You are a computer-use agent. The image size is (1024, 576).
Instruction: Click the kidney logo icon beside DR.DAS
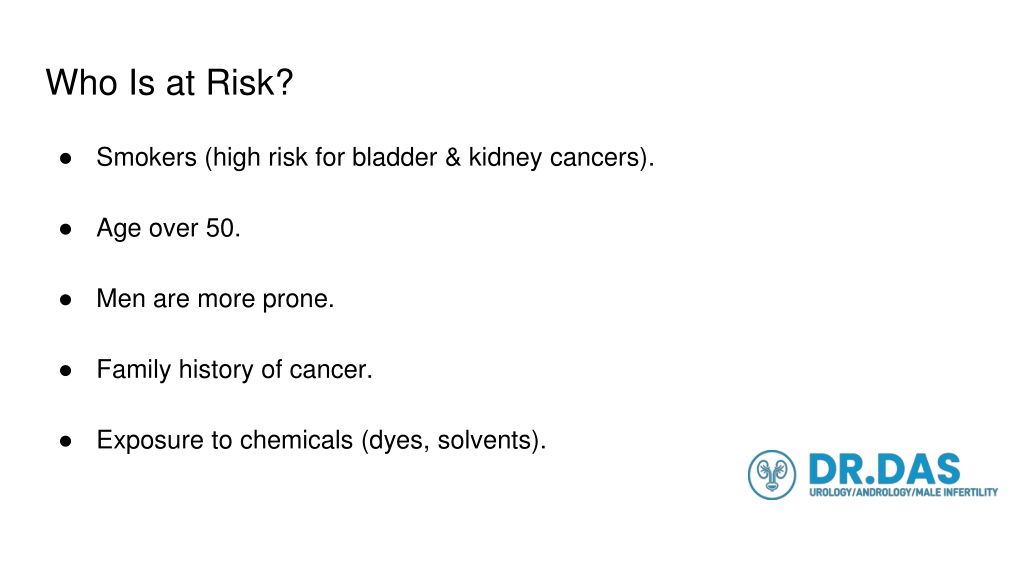[x=772, y=475]
